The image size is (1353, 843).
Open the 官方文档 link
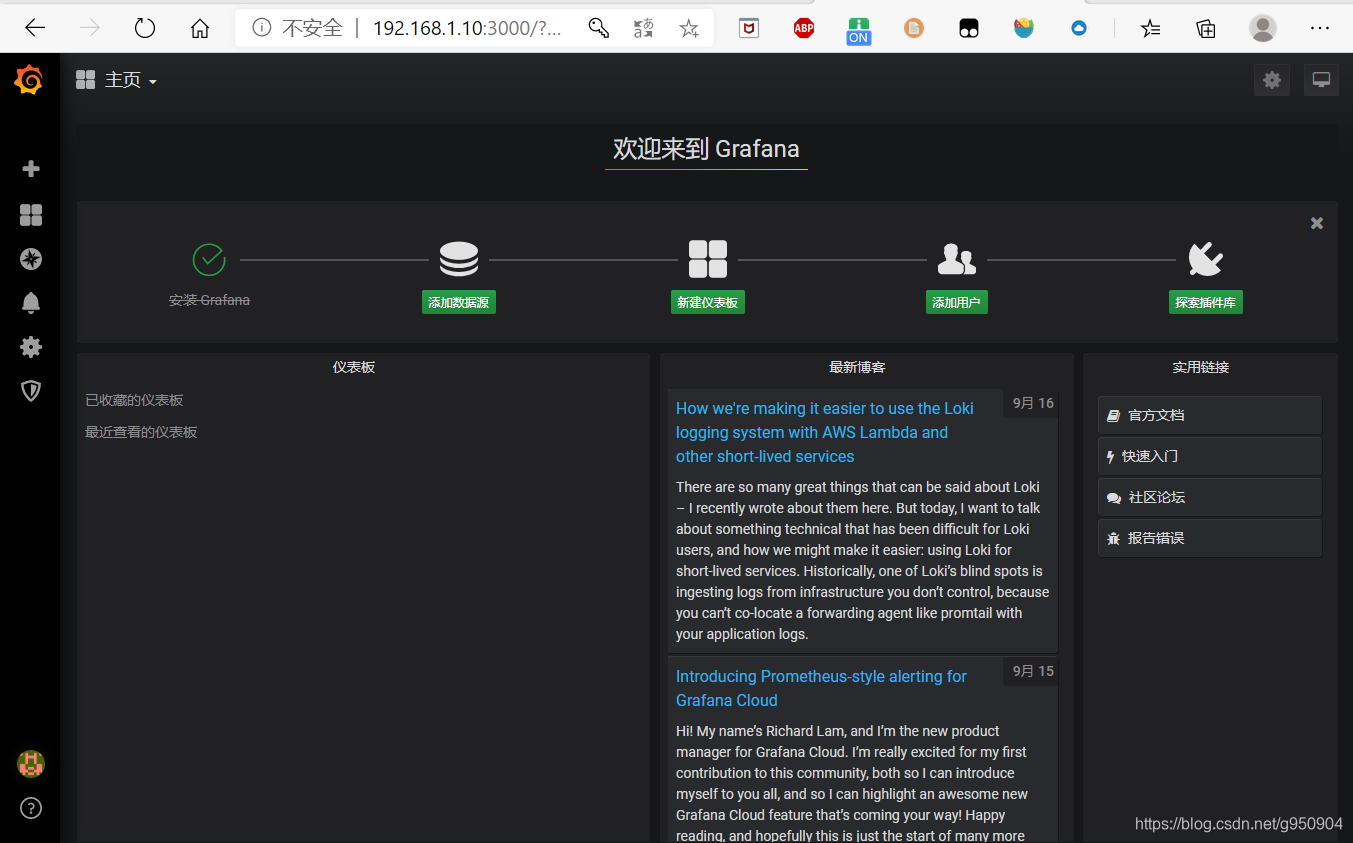pyautogui.click(x=1209, y=415)
